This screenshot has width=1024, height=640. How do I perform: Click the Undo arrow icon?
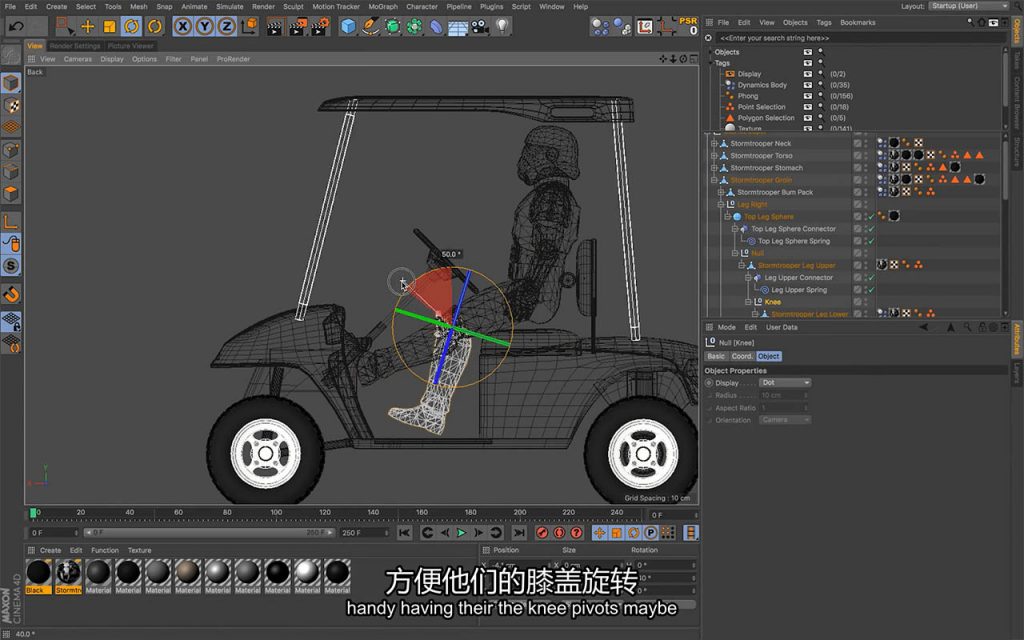tap(16, 27)
